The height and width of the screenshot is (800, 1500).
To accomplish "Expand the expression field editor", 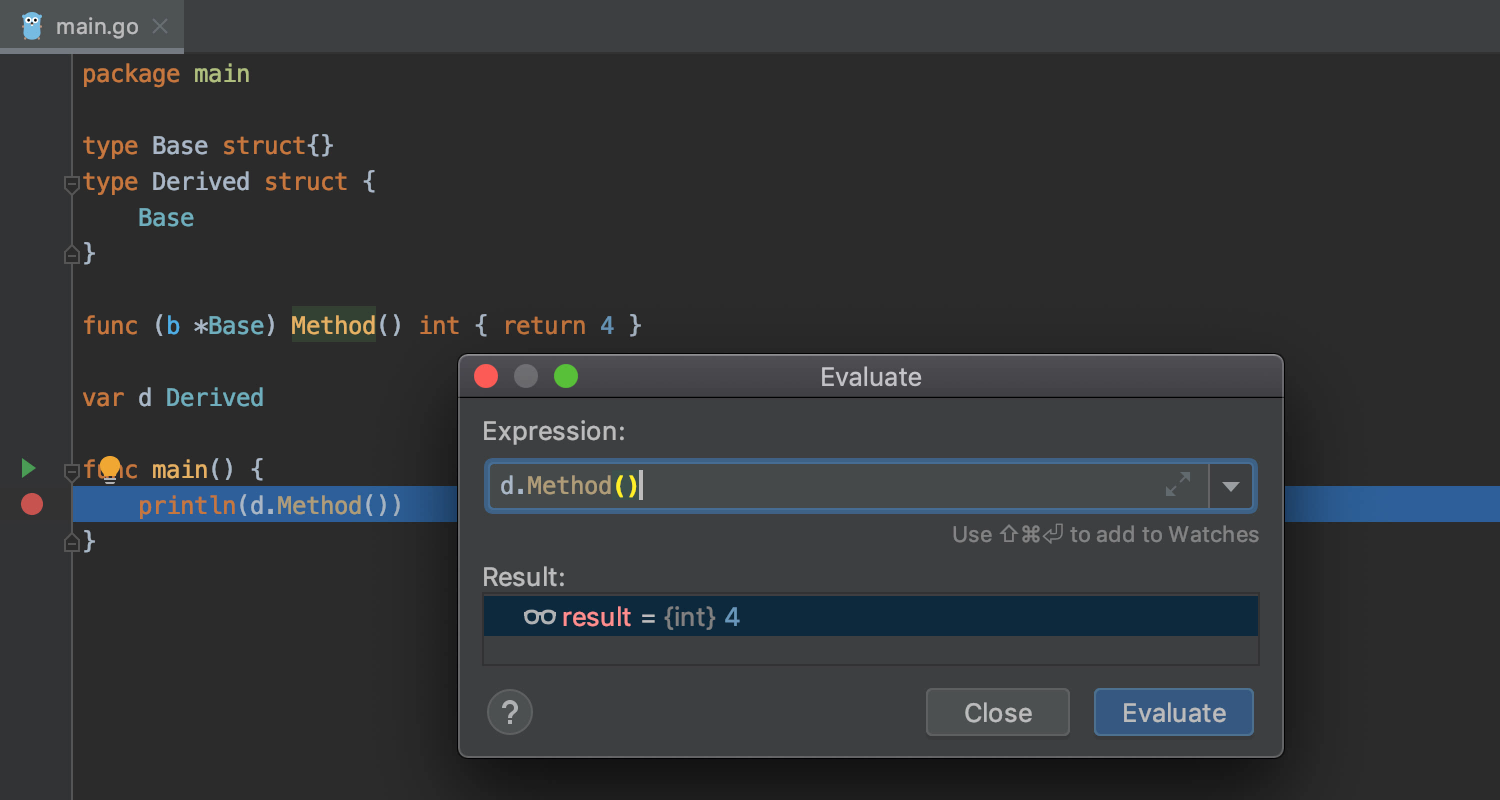I will [1178, 486].
